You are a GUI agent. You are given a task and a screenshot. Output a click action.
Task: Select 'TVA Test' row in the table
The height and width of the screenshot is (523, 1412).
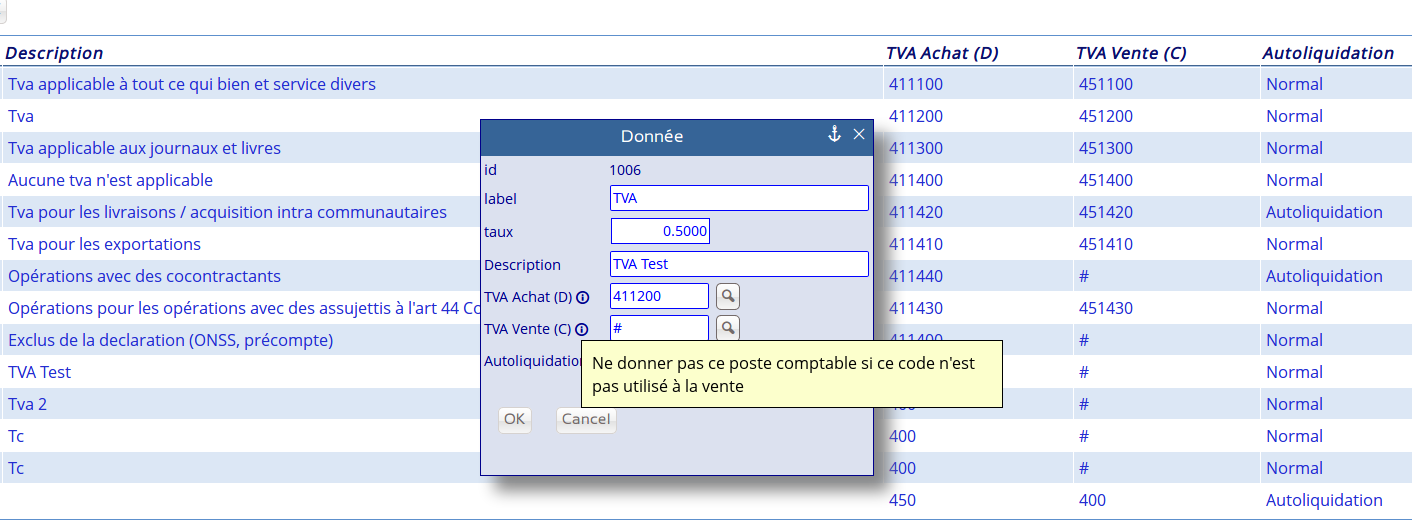pyautogui.click(x=39, y=372)
